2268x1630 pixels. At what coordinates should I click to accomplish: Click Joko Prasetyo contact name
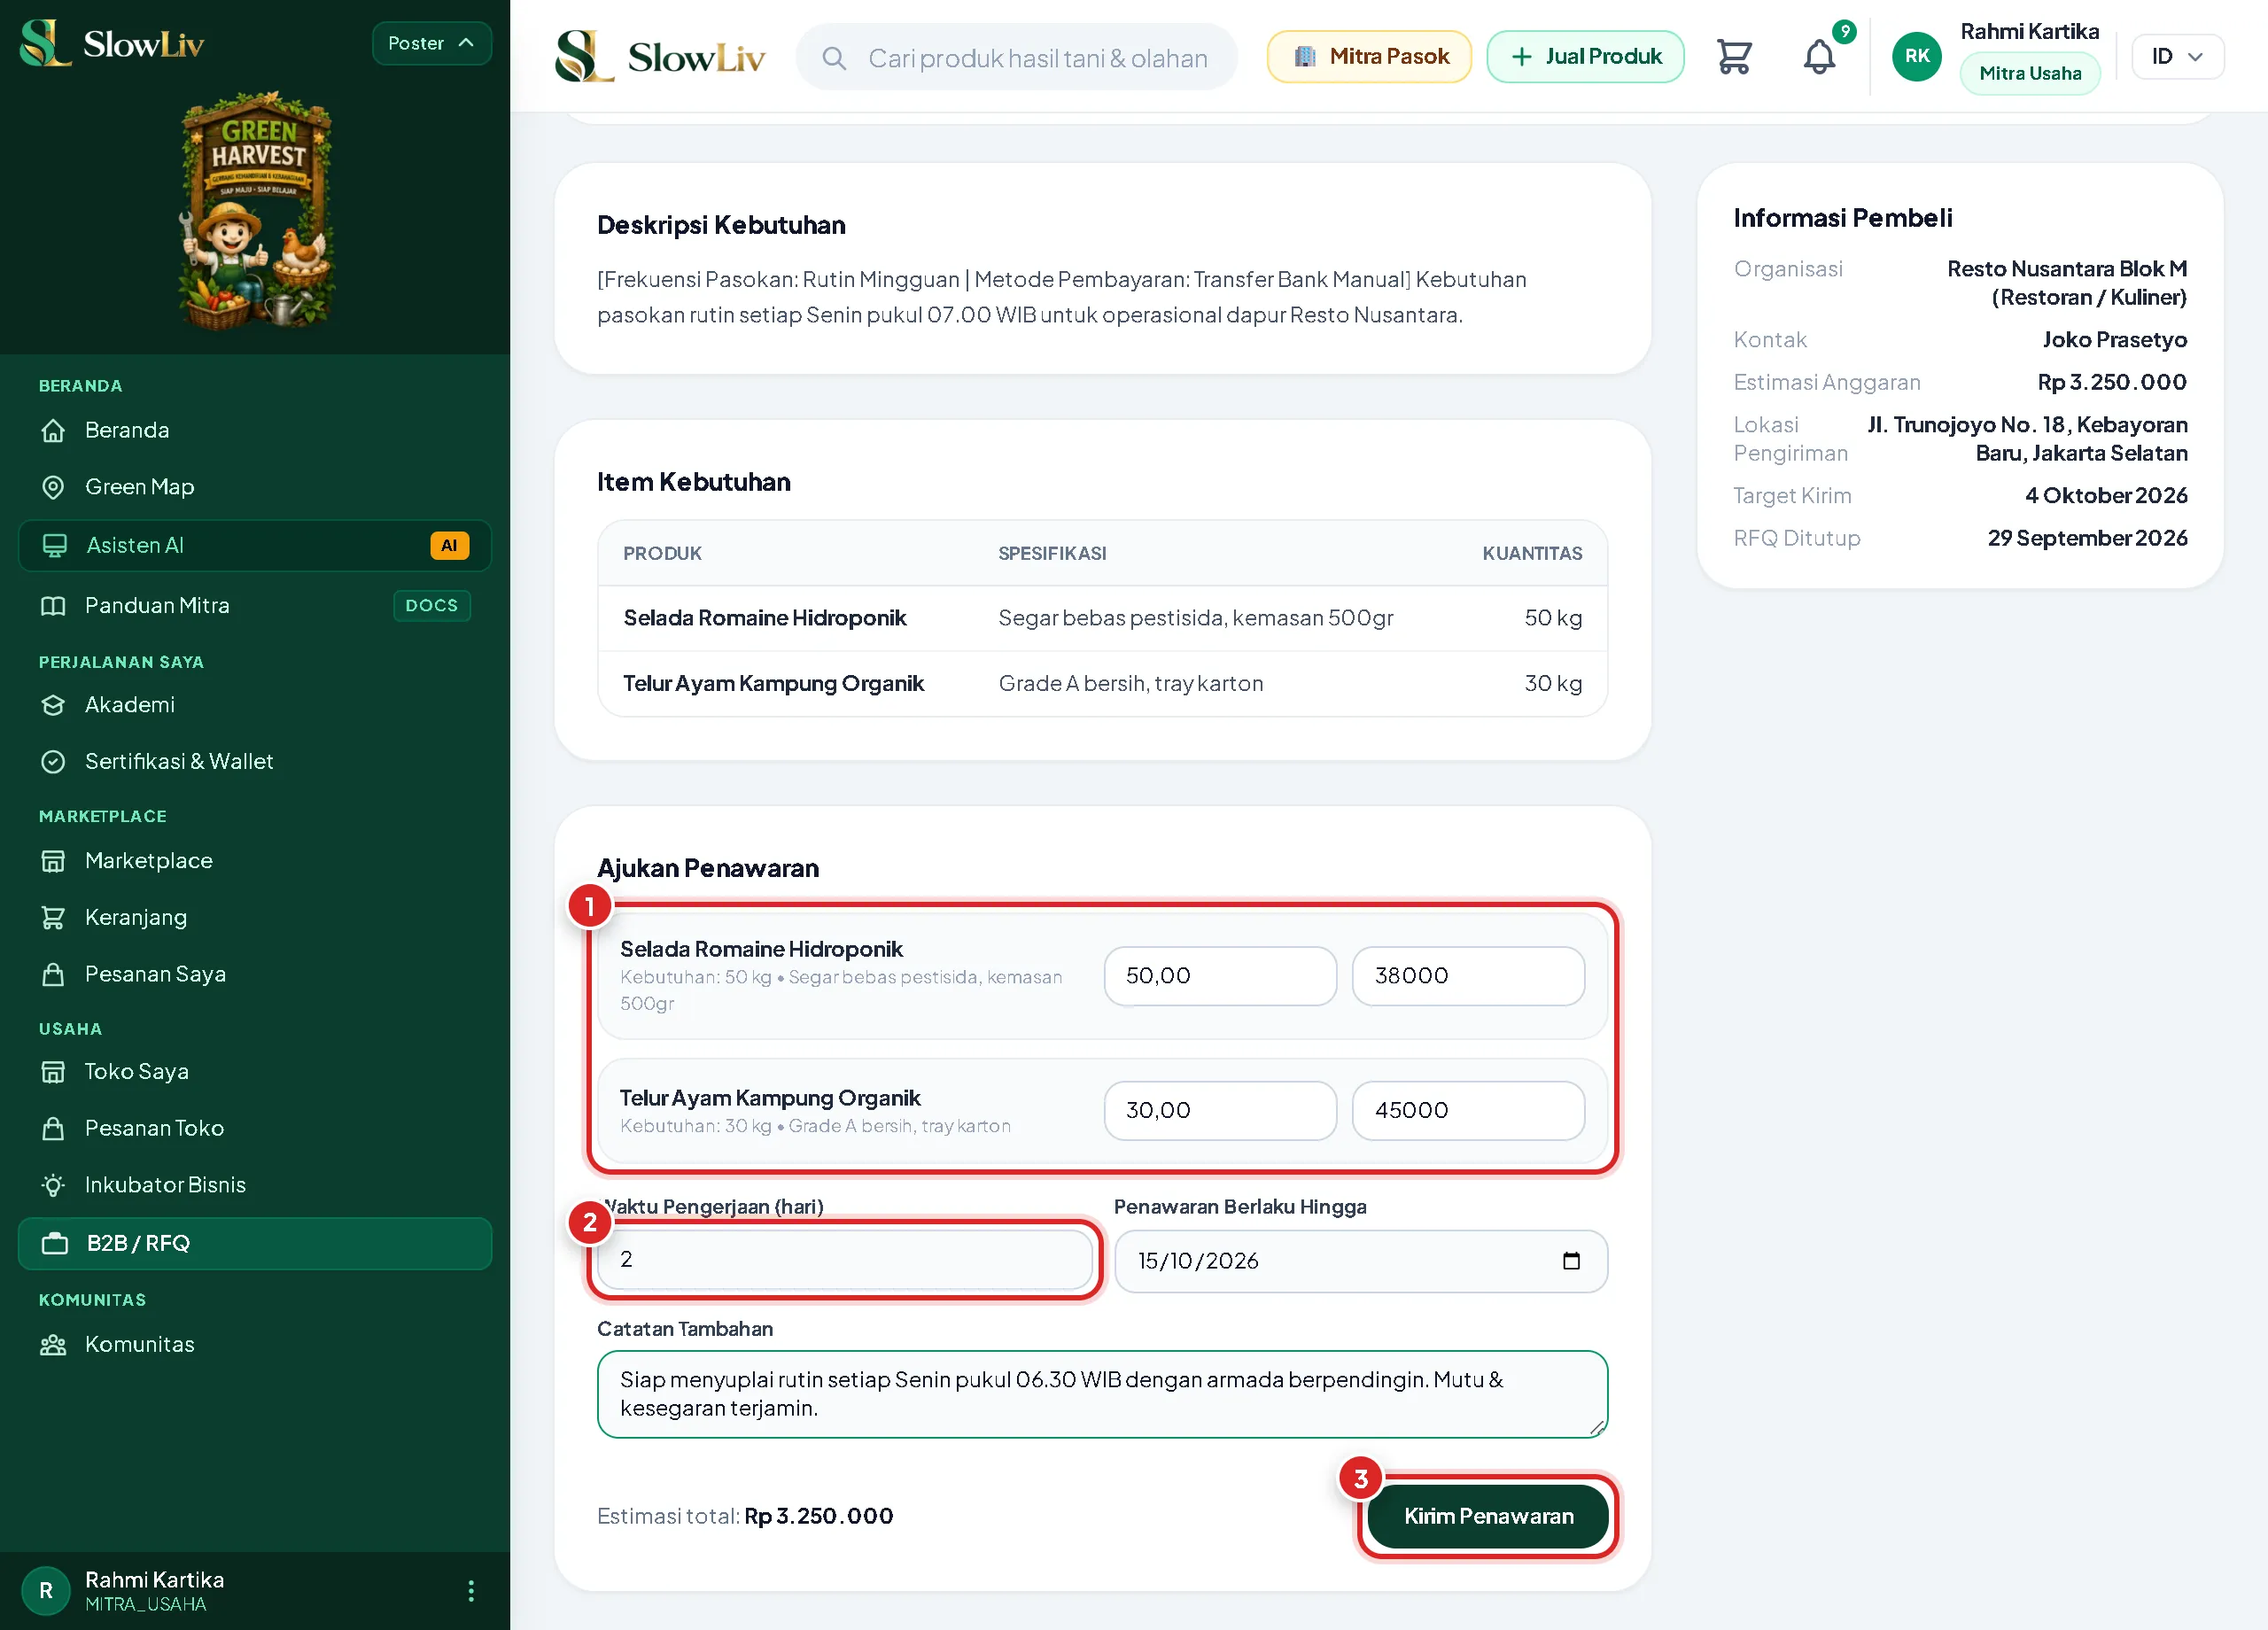point(2114,340)
